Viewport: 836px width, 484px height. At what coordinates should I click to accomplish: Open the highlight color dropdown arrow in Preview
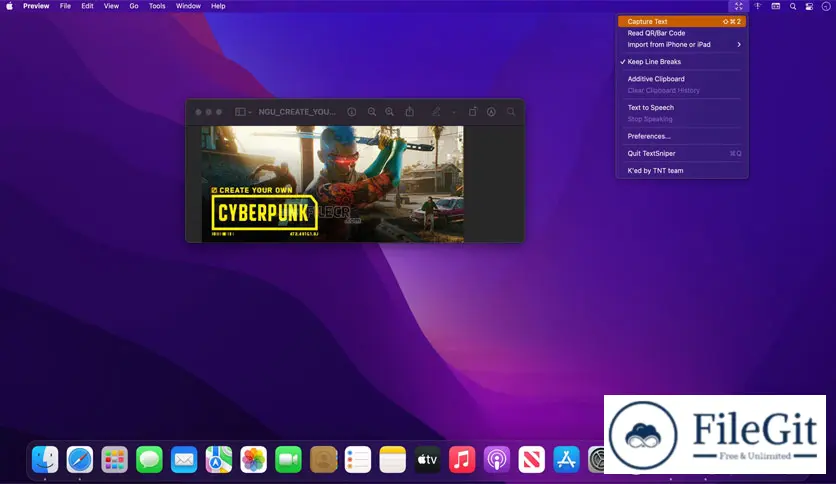point(454,112)
